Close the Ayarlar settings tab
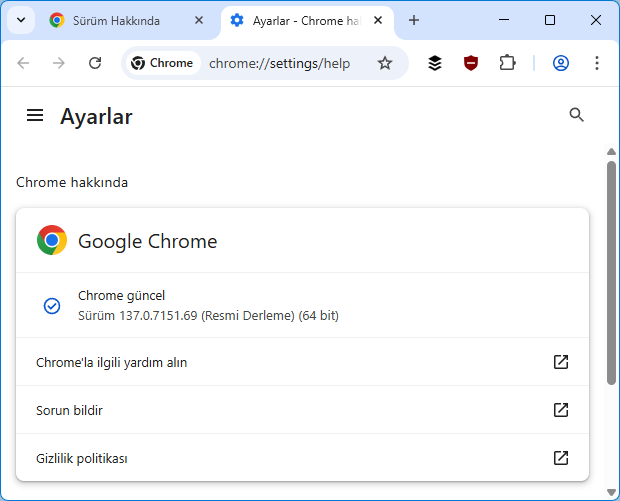Image resolution: width=620 pixels, height=501 pixels. [x=378, y=20]
